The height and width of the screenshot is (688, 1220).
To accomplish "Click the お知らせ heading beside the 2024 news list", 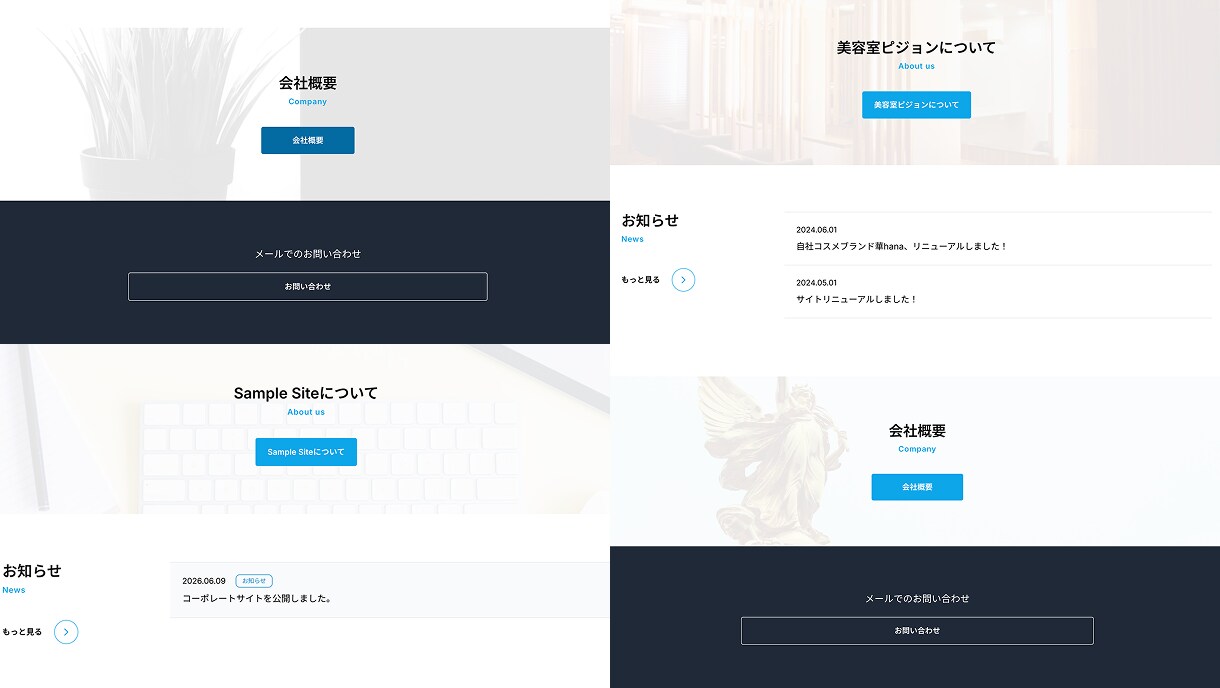I will pyautogui.click(x=650, y=220).
